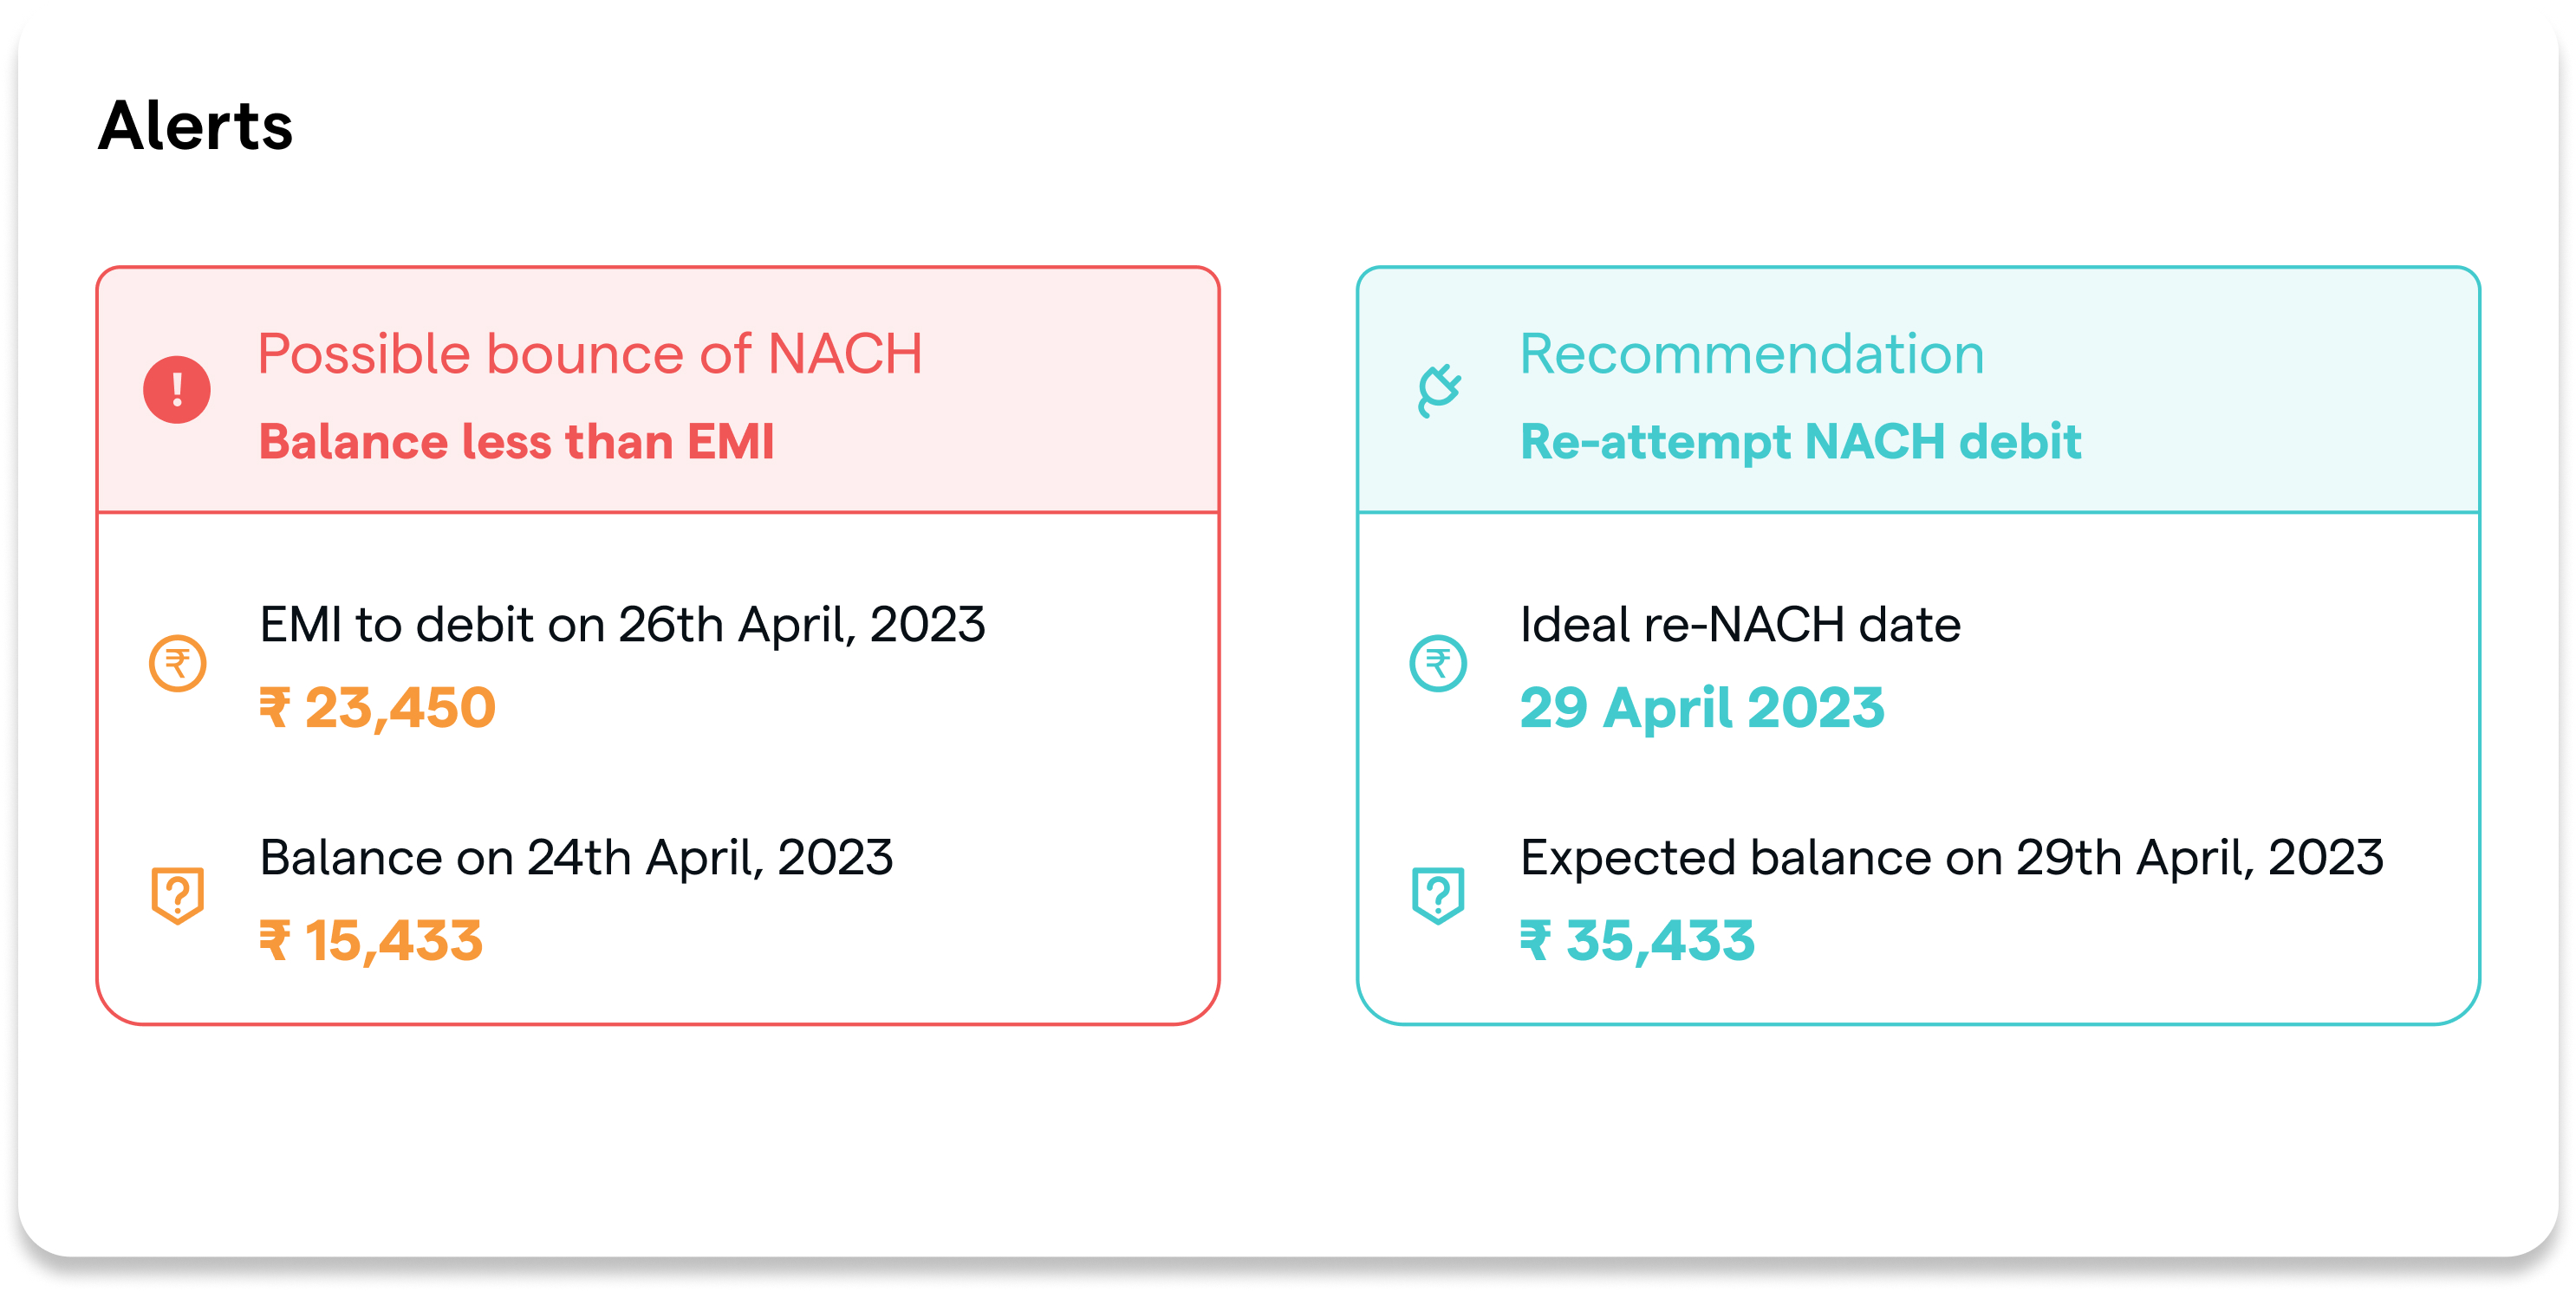Image resolution: width=2576 pixels, height=1292 pixels.
Task: Click Expected balance on 29th April label
Action: point(1951,858)
